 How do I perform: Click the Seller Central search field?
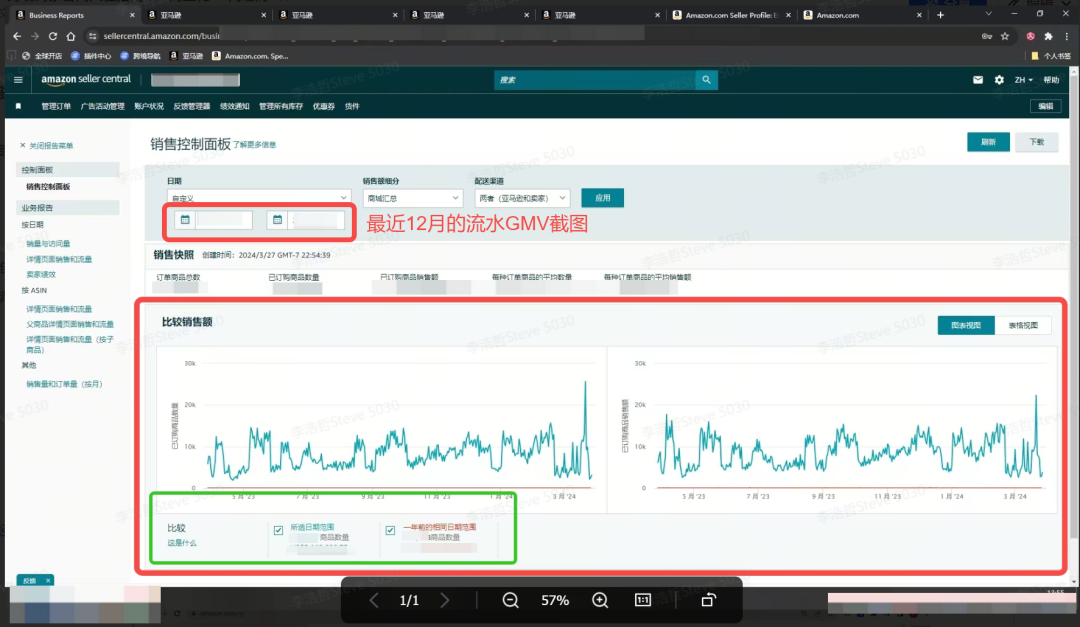[594, 80]
